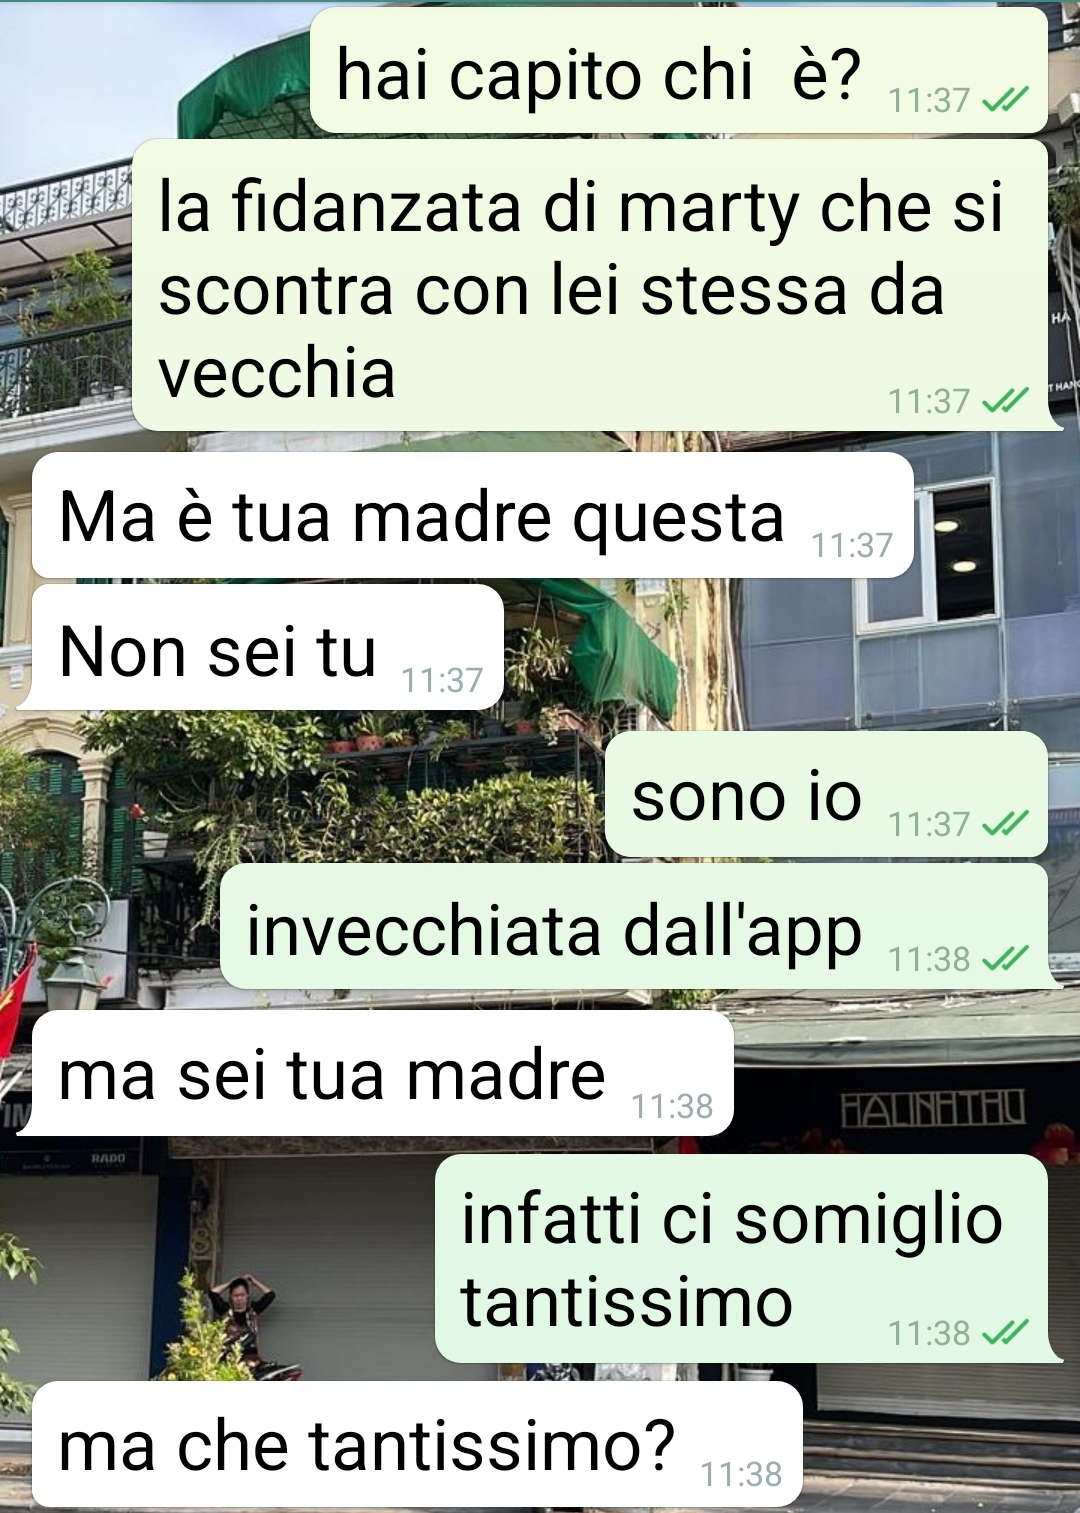Click the double-check icon beside 'sono io'

coord(1005,824)
